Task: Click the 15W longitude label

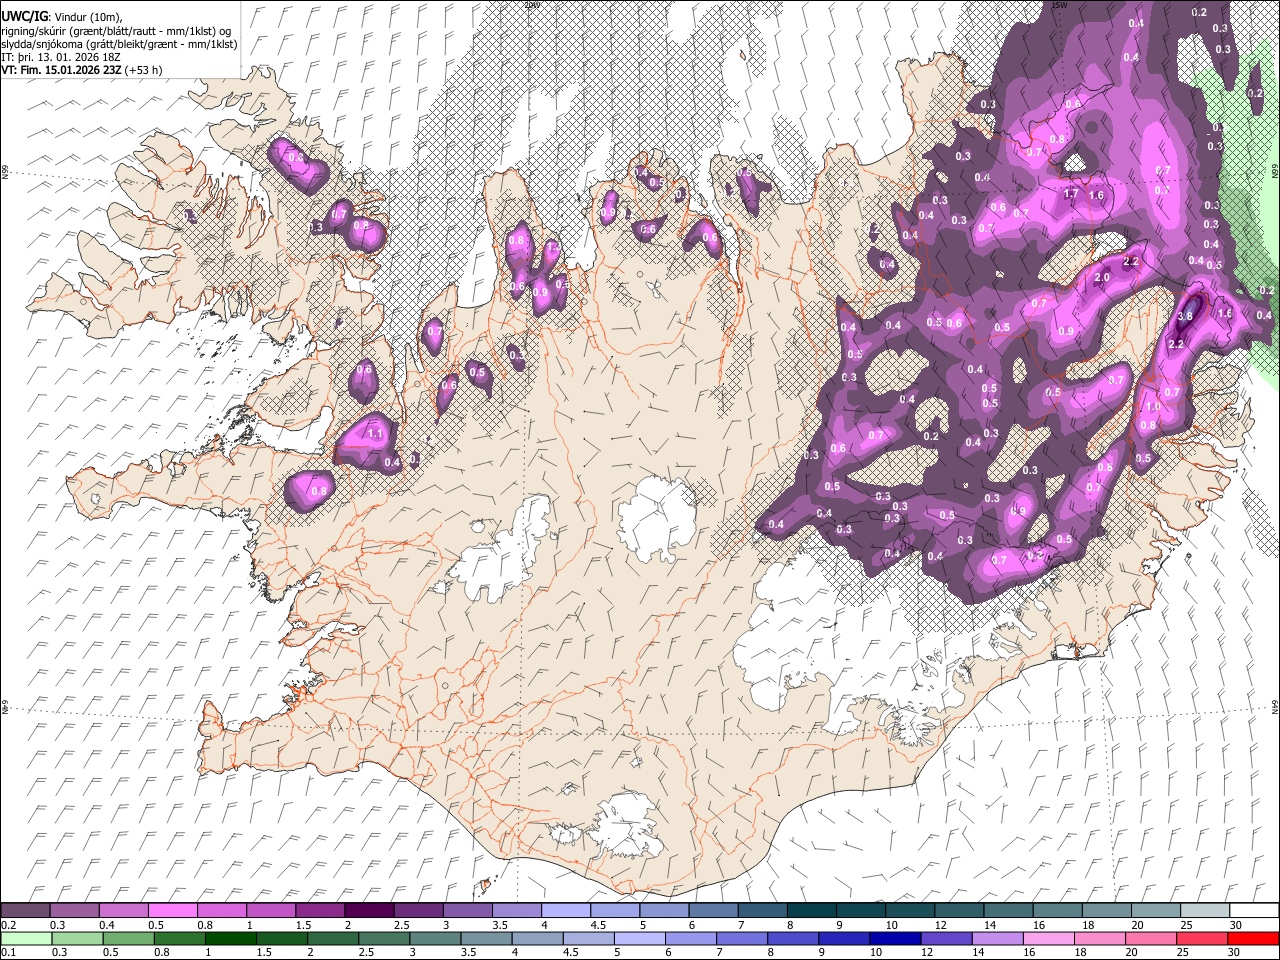Action: click(1061, 5)
